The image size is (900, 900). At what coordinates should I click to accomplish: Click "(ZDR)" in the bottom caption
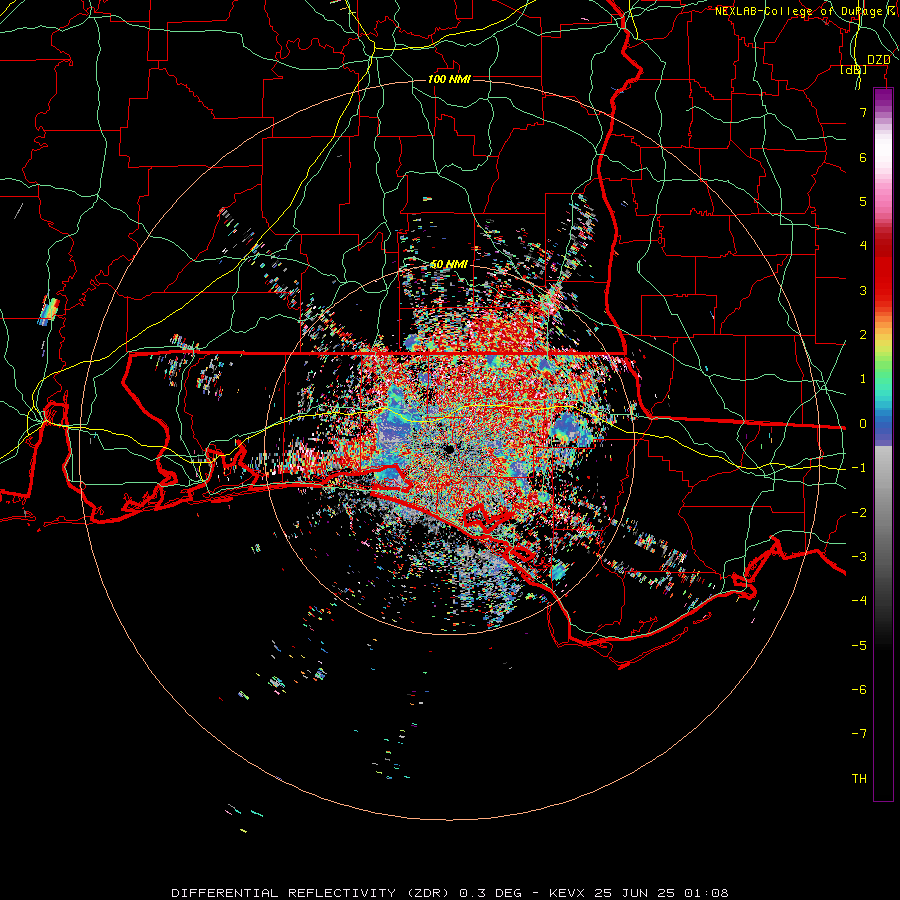click(x=429, y=893)
